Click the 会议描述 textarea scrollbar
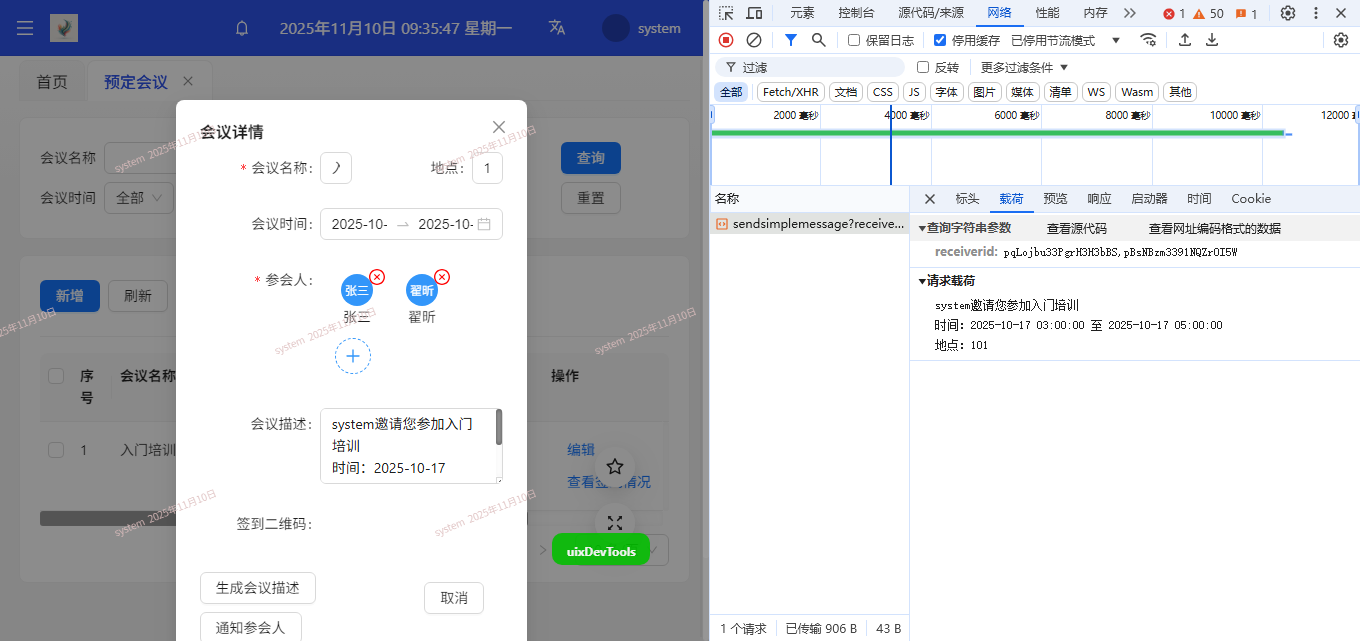Image resolution: width=1360 pixels, height=641 pixels. pyautogui.click(x=499, y=427)
